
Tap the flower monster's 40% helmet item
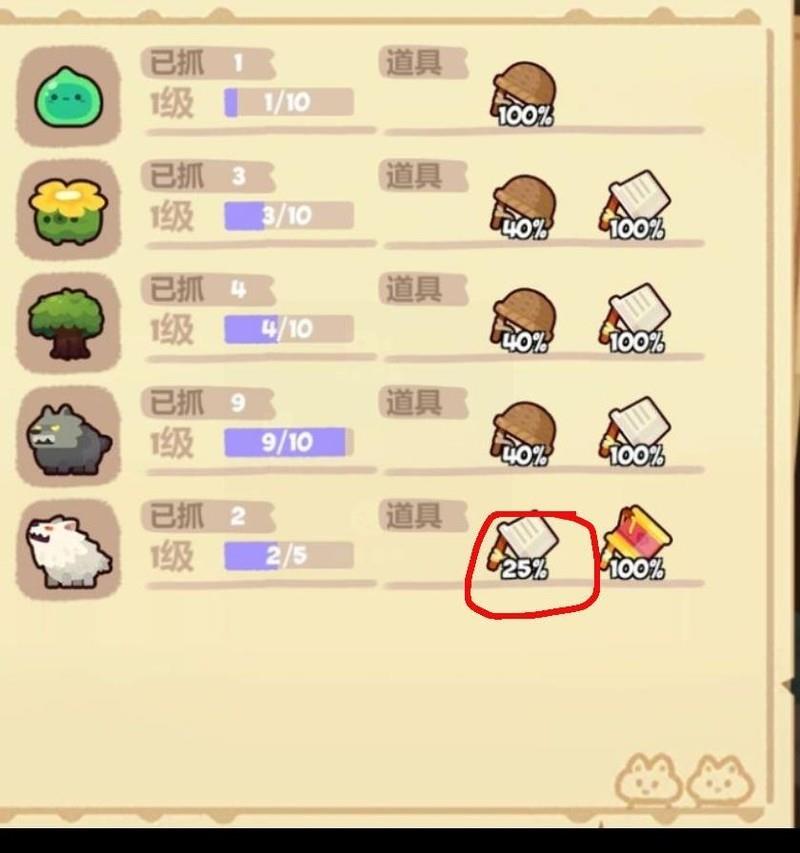[524, 208]
